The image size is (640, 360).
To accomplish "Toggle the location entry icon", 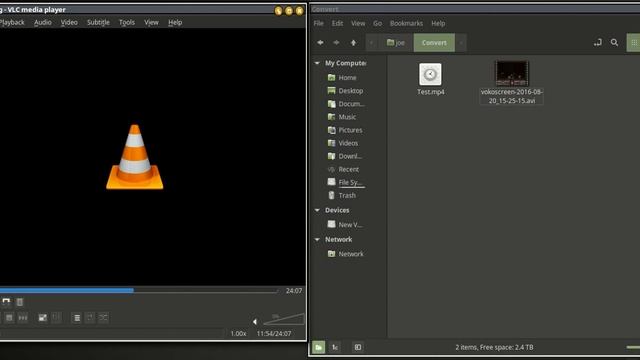I will (598, 42).
